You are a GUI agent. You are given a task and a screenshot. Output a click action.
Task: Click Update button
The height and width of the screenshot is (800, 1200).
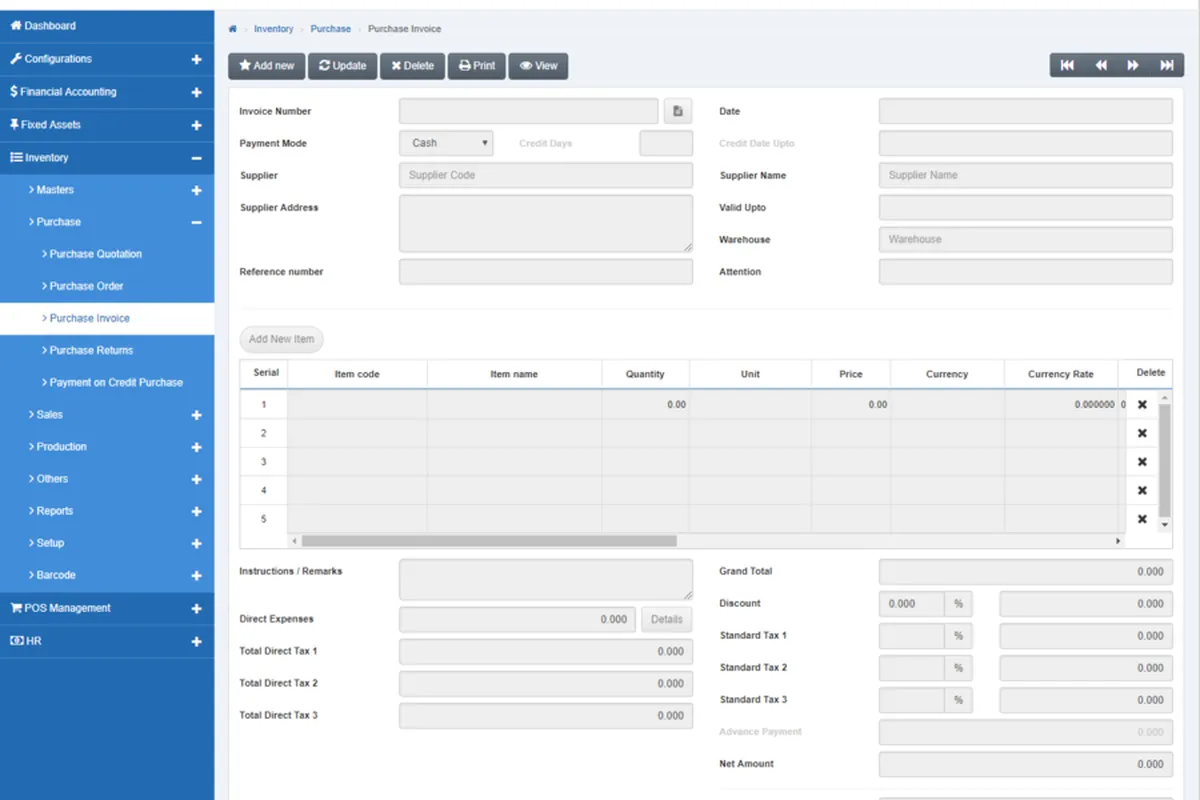click(x=342, y=66)
